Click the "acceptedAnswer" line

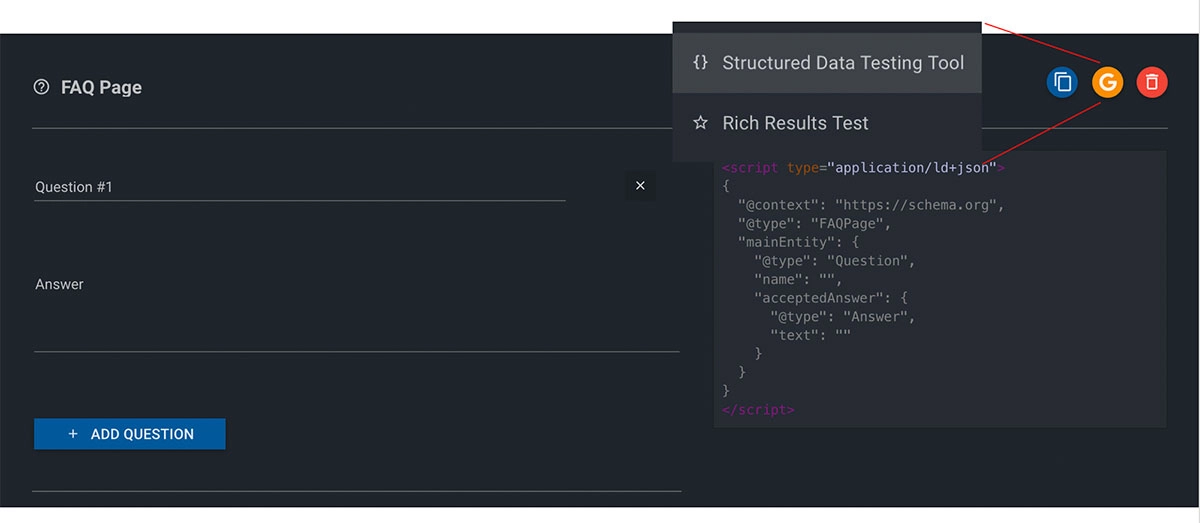coord(830,298)
